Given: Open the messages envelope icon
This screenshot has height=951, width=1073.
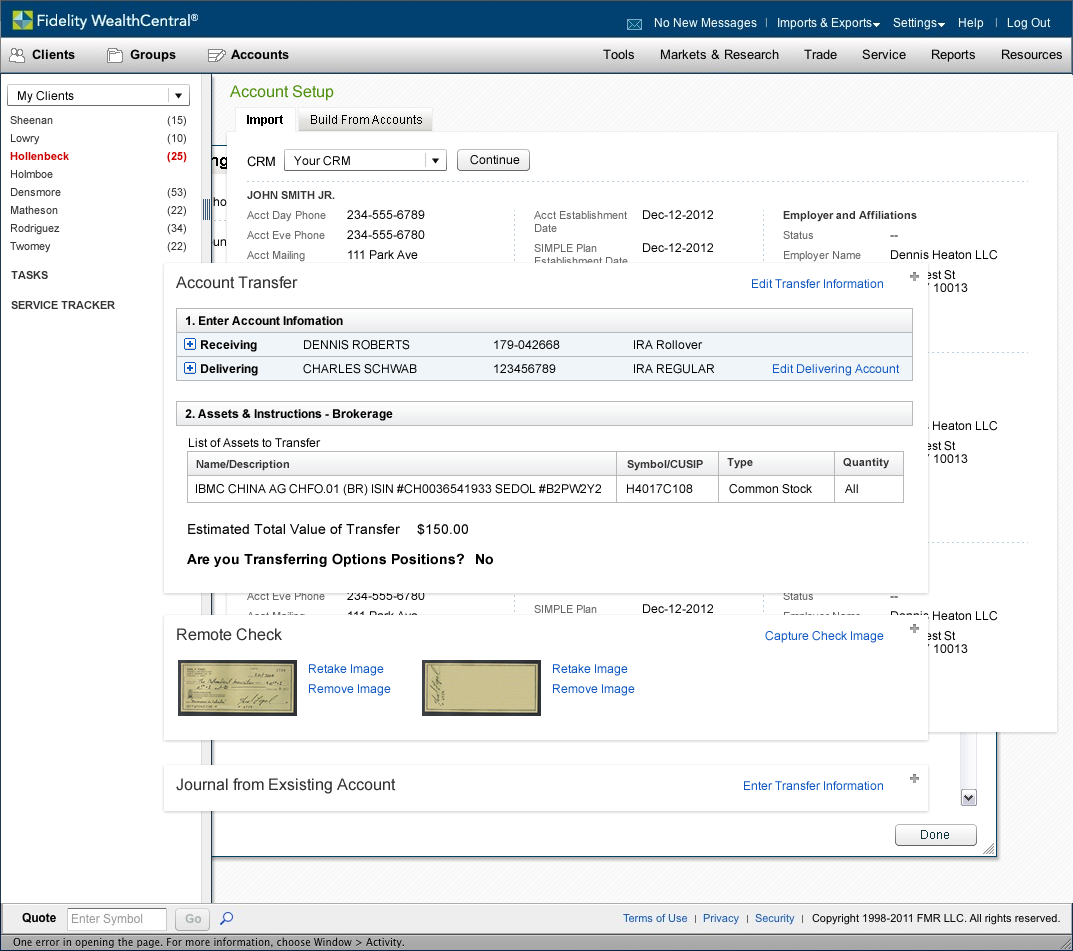Looking at the screenshot, I should click(x=634, y=24).
